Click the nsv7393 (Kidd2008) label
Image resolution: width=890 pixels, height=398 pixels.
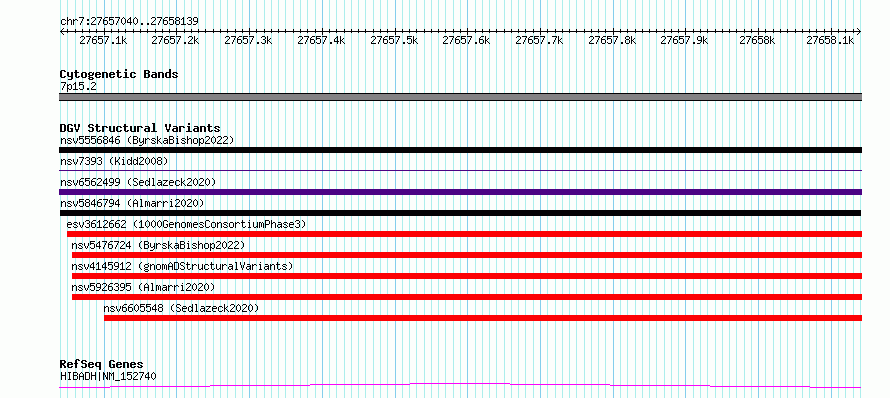point(114,161)
